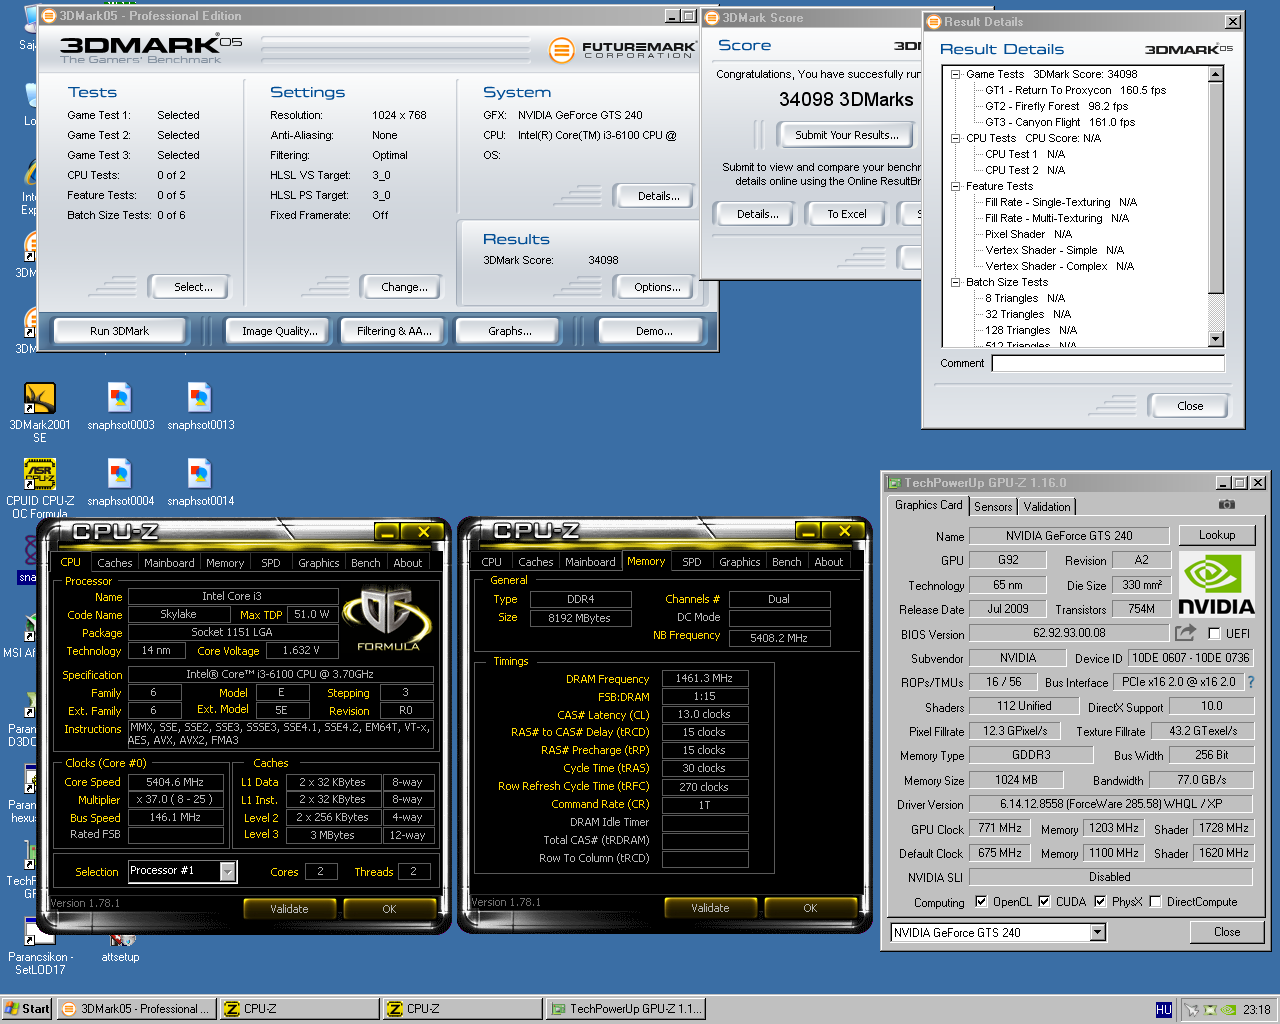This screenshot has height=1024, width=1280.
Task: Collapse the Game Tests tree node
Action: pyautogui.click(x=955, y=74)
